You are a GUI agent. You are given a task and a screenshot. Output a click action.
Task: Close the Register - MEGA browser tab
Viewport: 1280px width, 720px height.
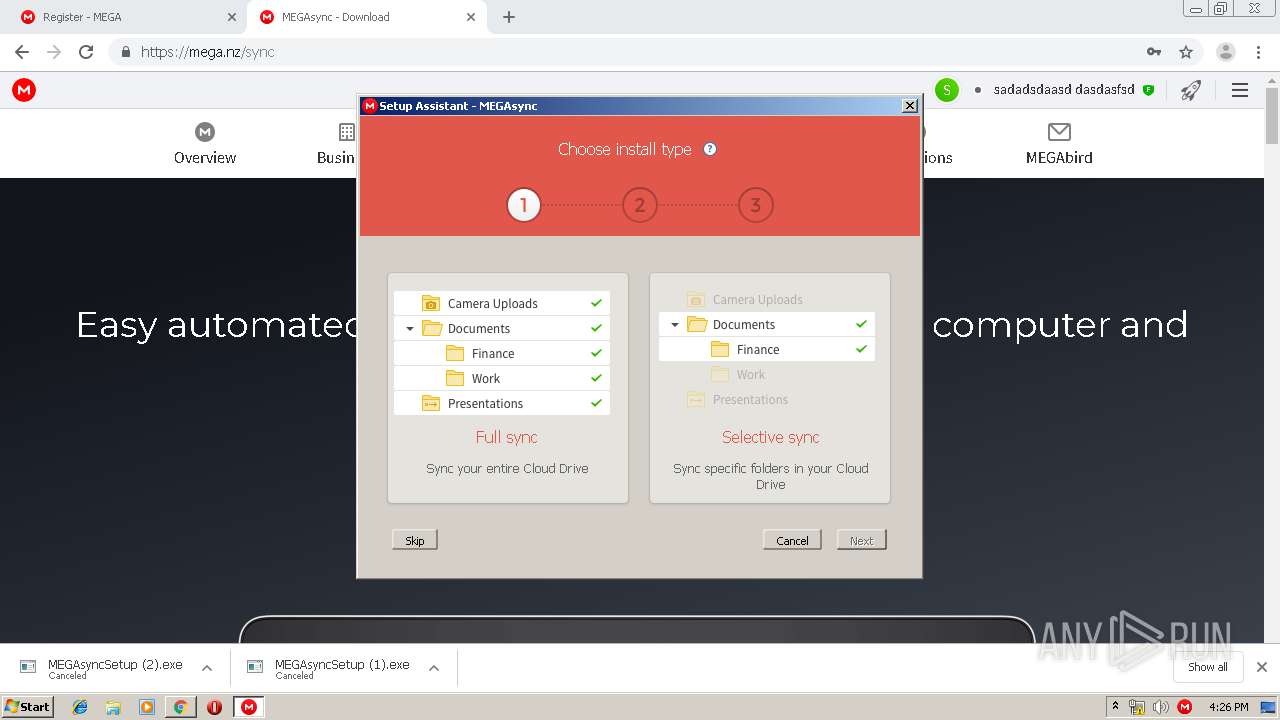[x=232, y=17]
